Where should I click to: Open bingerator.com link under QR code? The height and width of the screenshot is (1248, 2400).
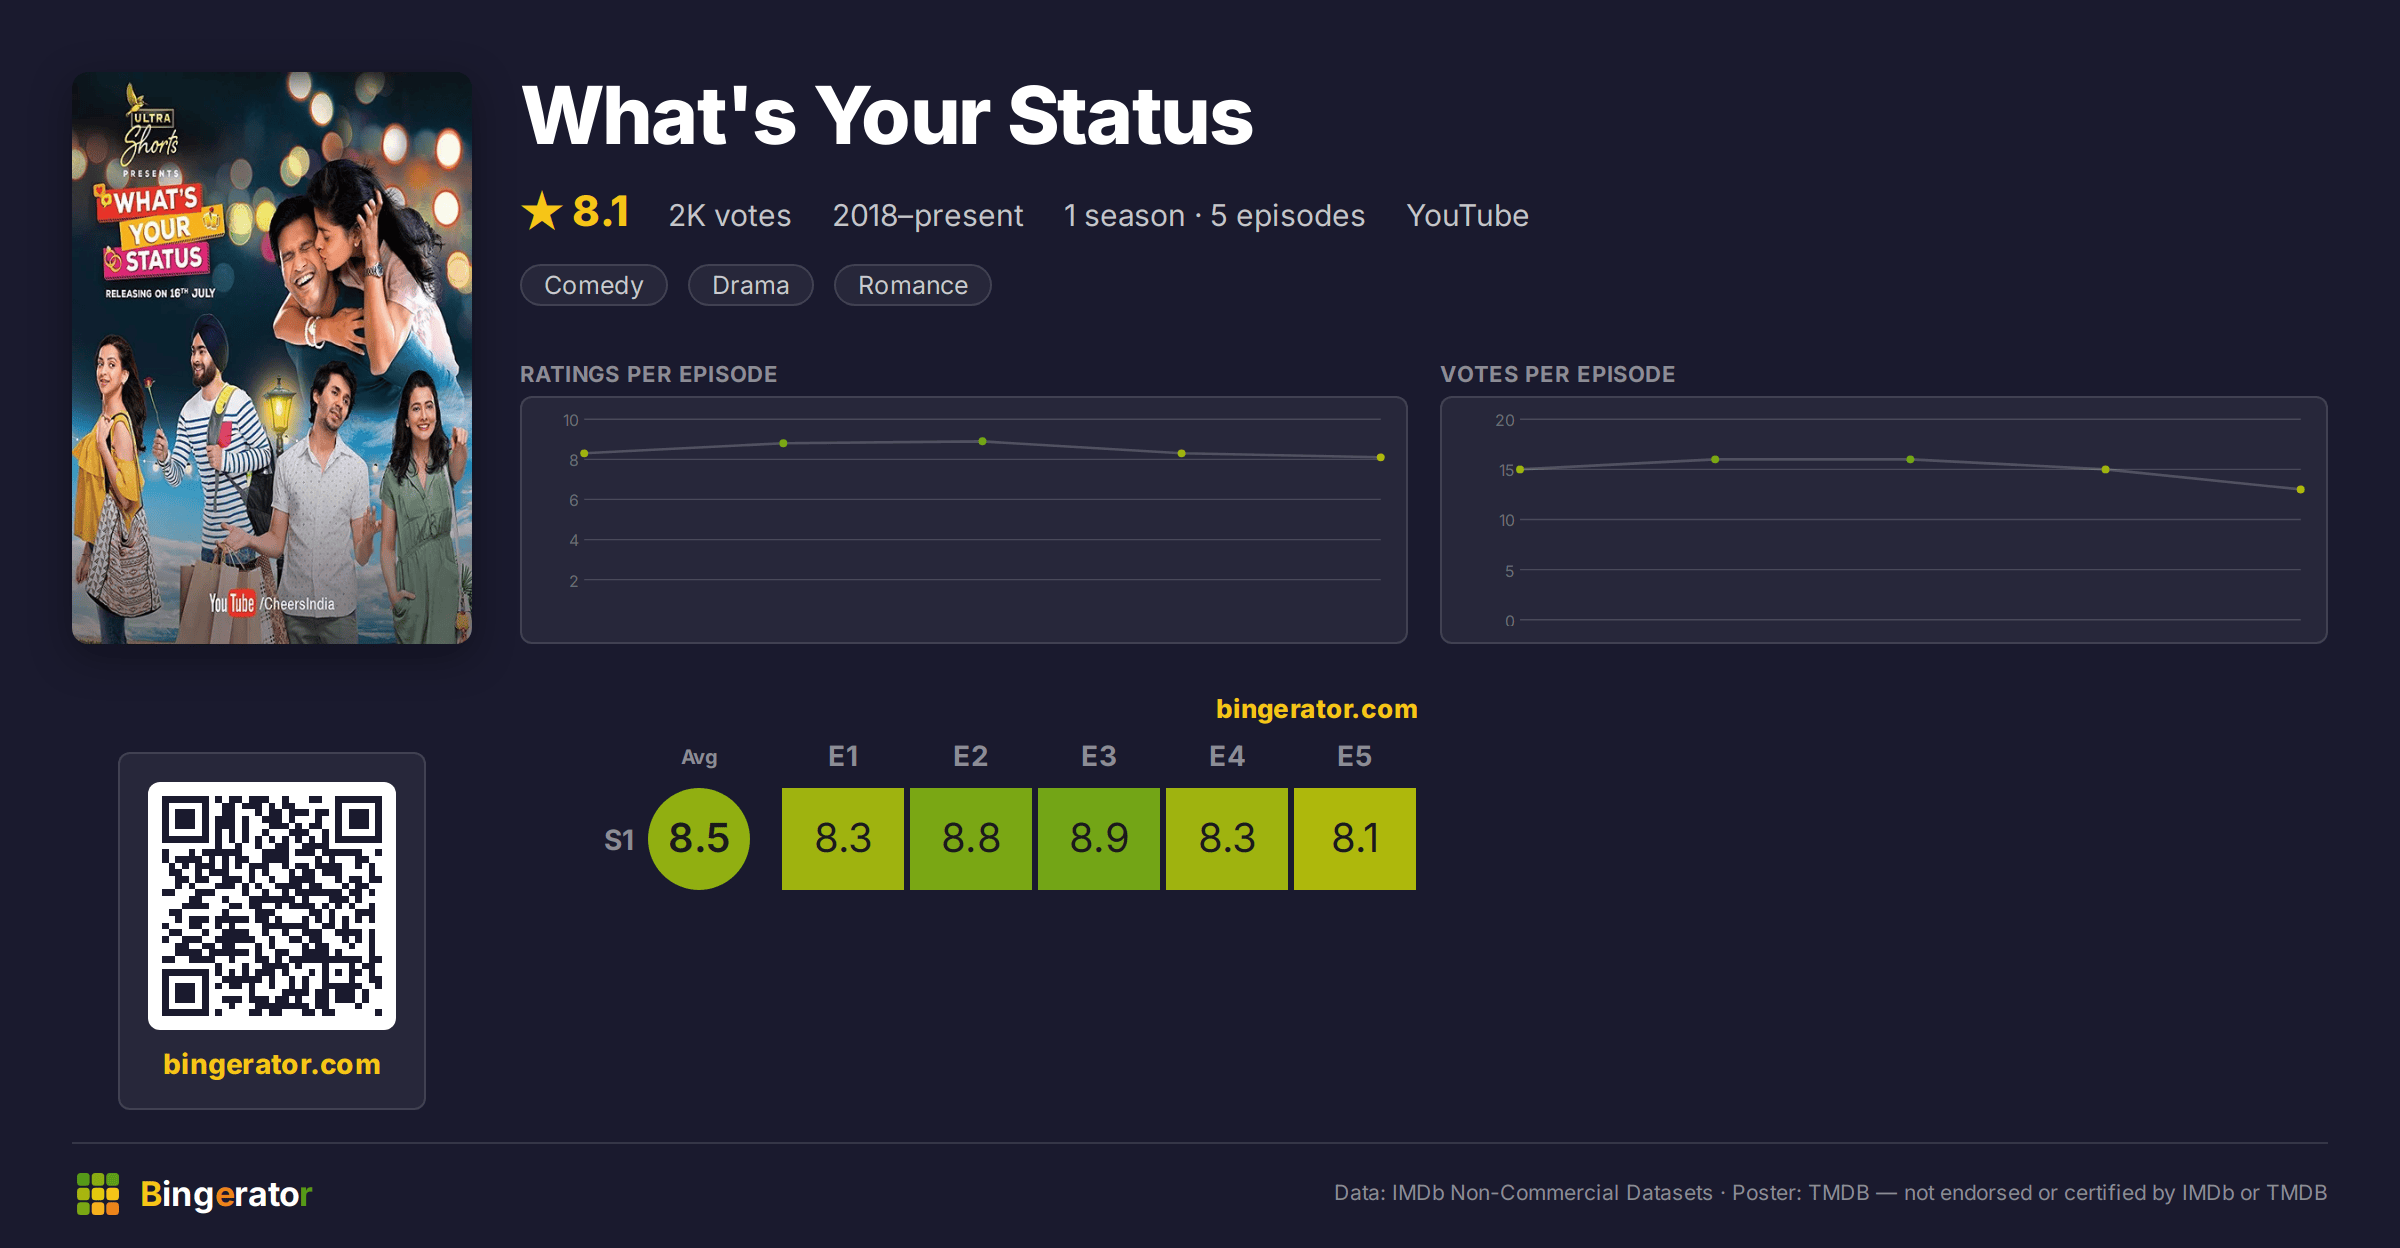click(272, 1064)
